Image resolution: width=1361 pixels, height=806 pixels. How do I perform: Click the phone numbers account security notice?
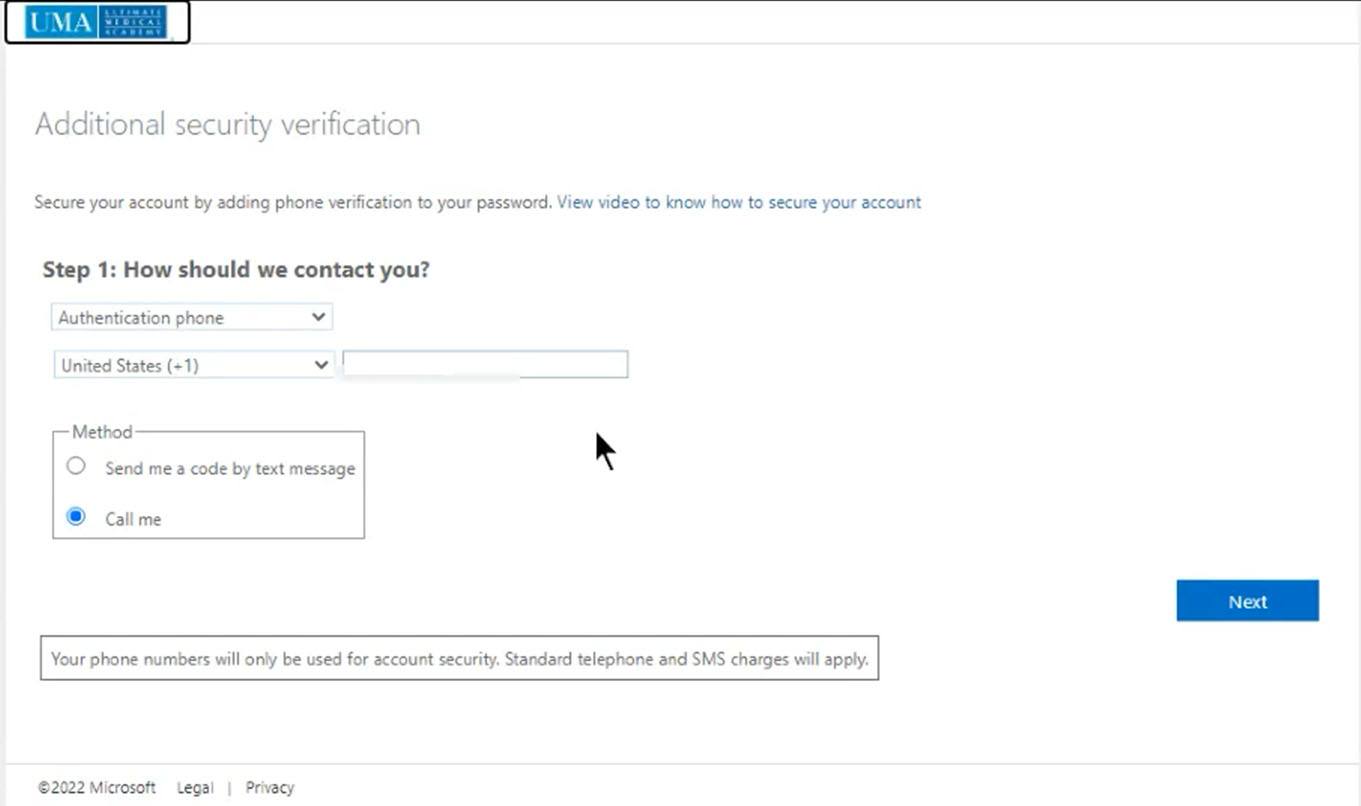coord(459,659)
